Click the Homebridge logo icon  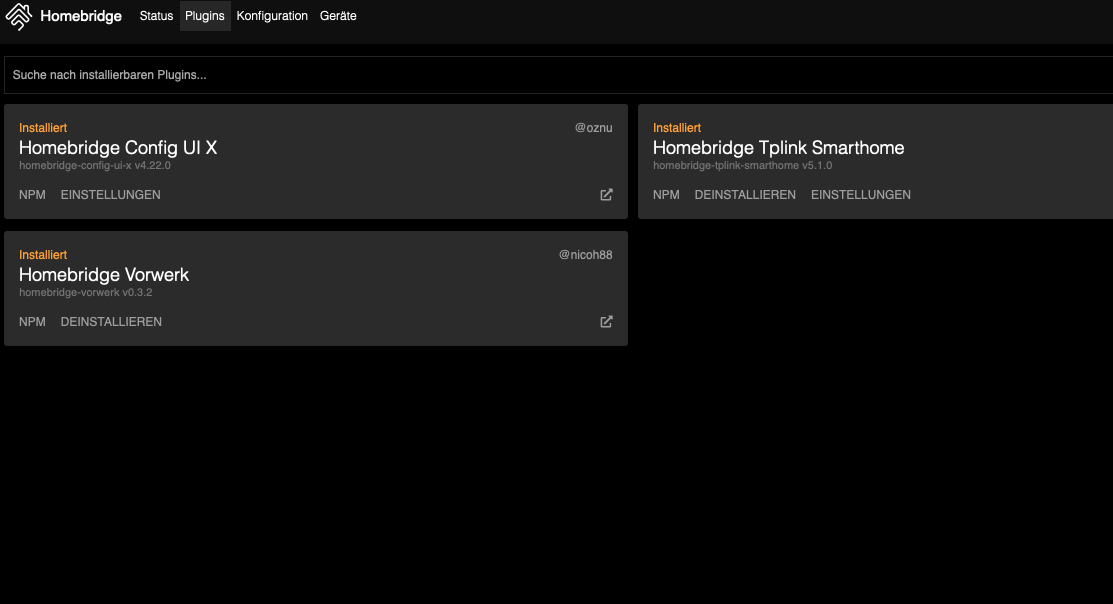click(19, 16)
